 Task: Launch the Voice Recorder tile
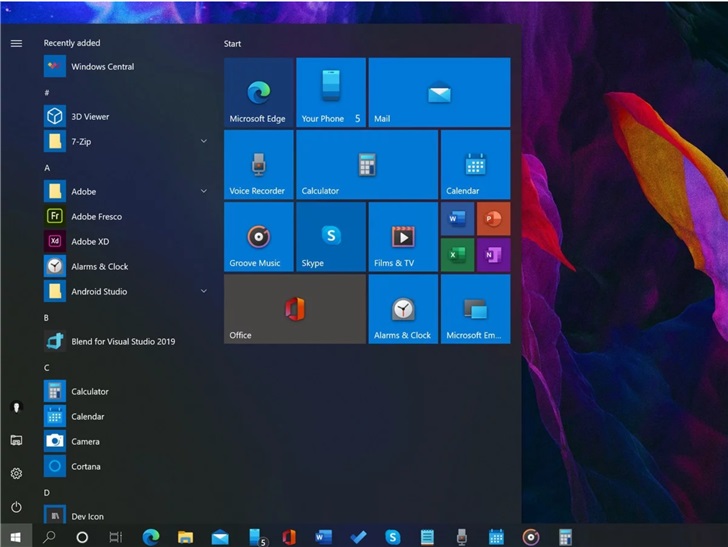pos(258,165)
